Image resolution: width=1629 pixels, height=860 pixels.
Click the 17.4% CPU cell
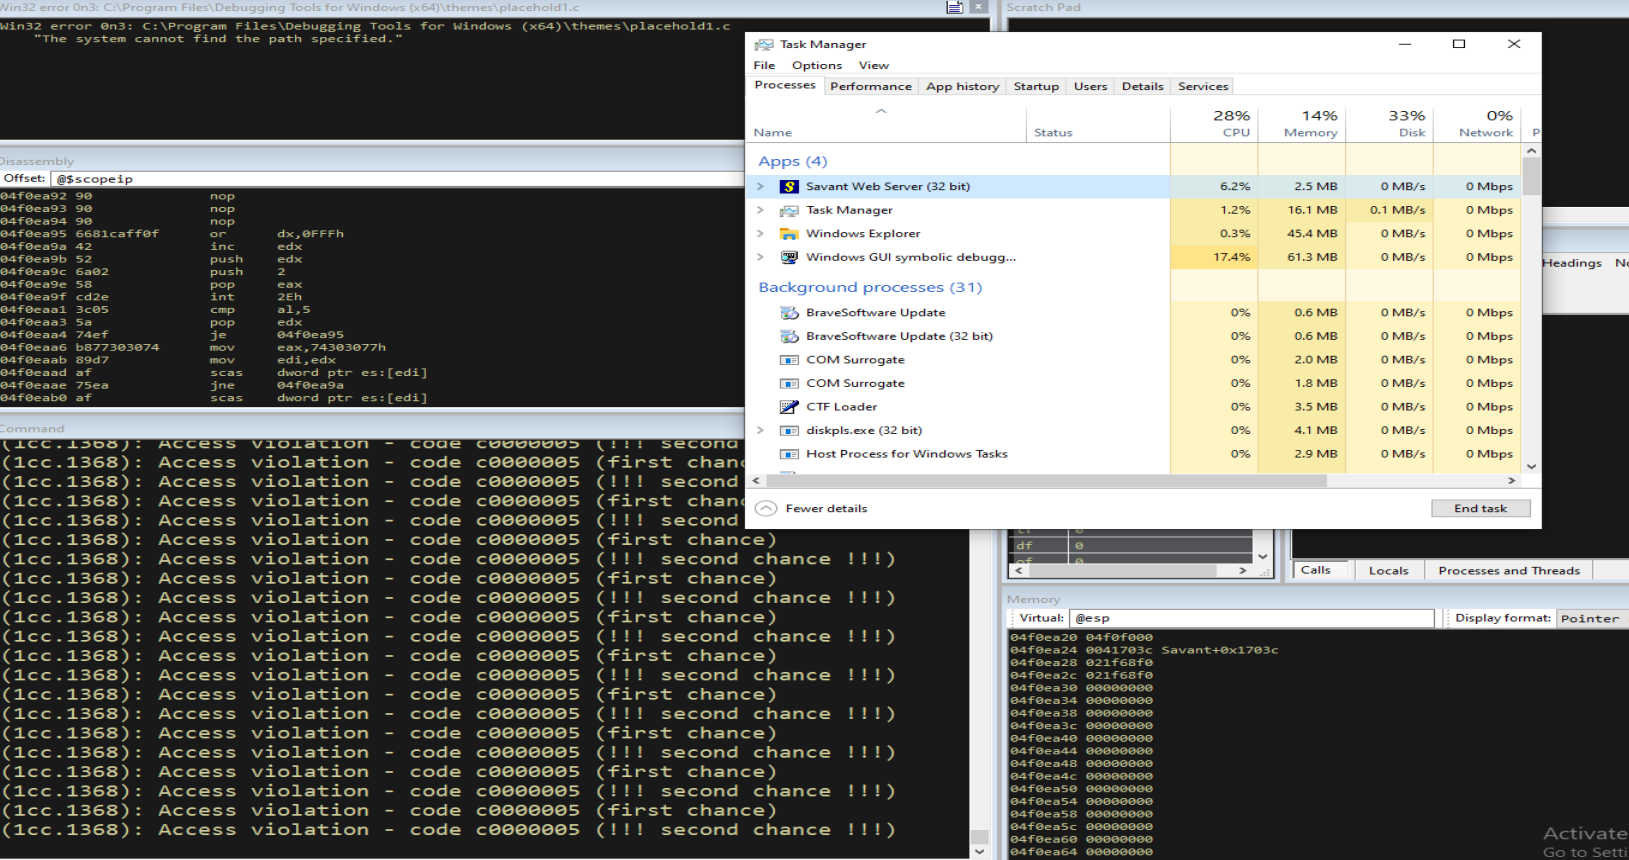coord(1213,257)
